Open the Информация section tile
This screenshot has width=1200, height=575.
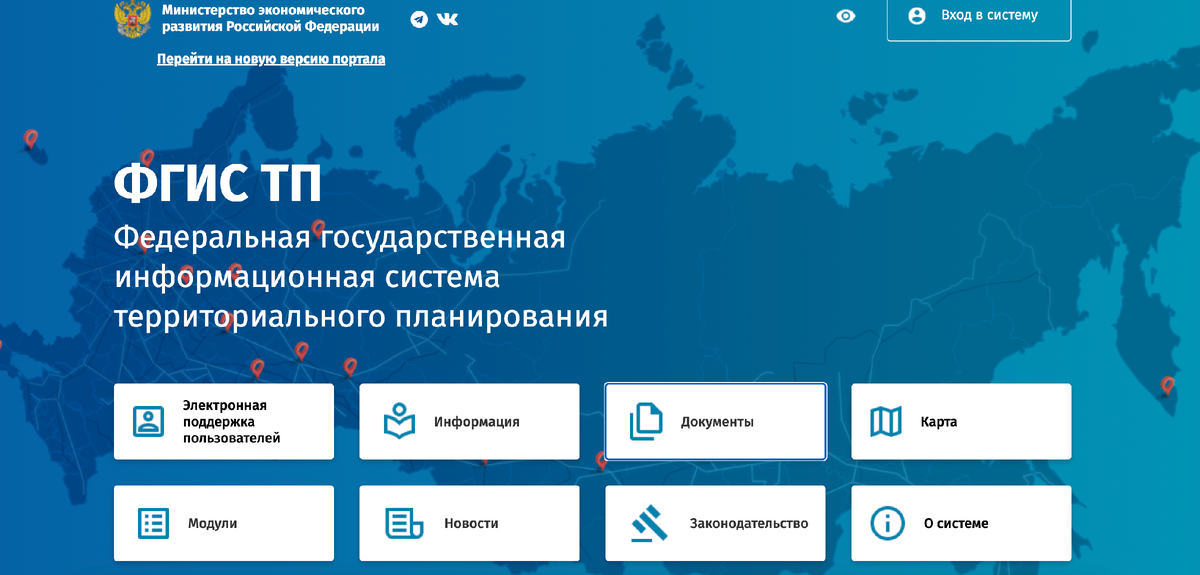469,422
